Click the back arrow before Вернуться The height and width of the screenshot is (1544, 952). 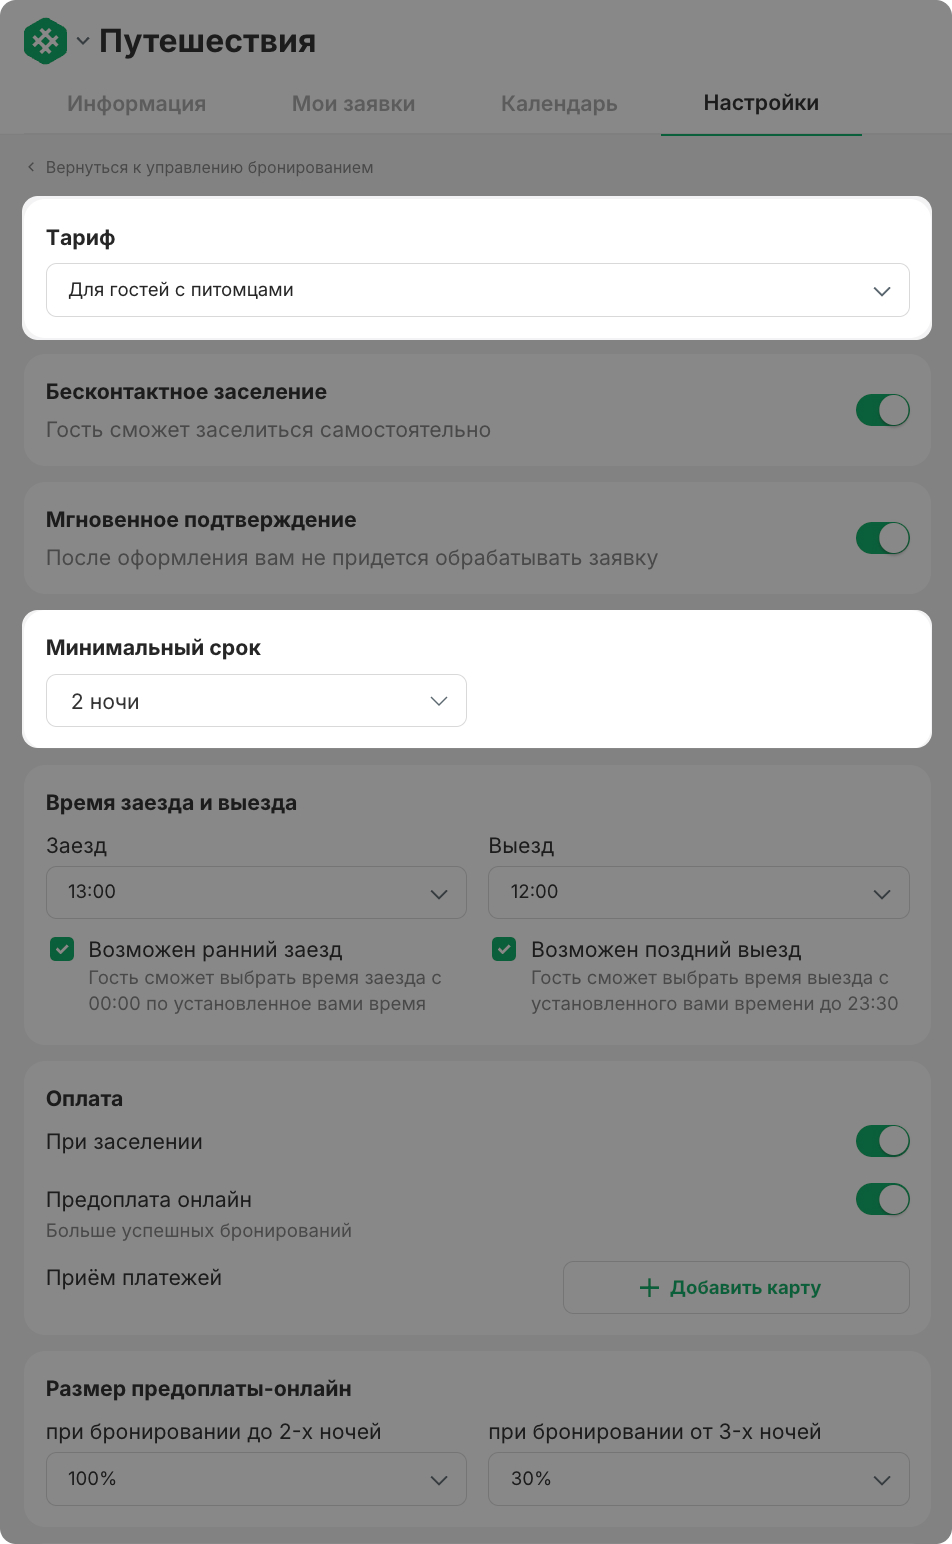tap(31, 167)
